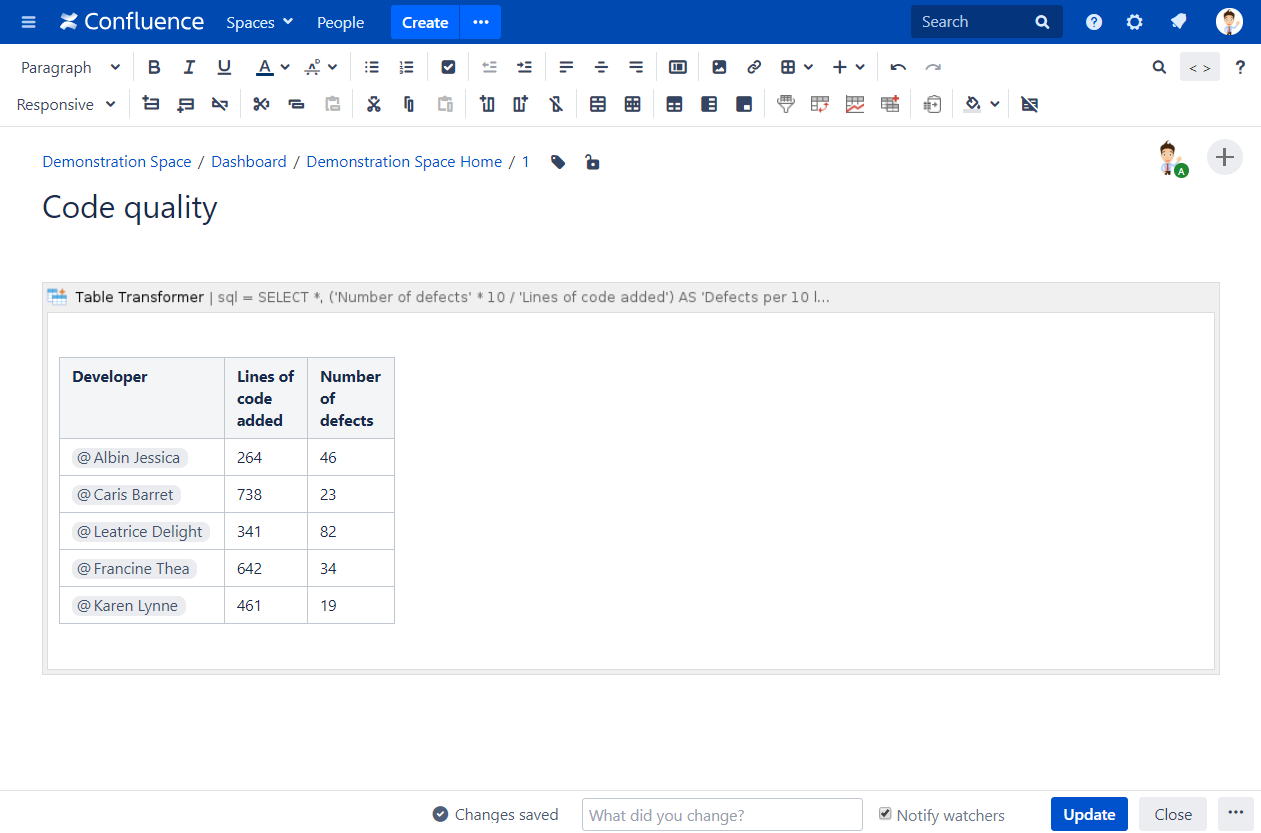Image resolution: width=1261 pixels, height=833 pixels.
Task: Open the People menu
Action: 340,21
